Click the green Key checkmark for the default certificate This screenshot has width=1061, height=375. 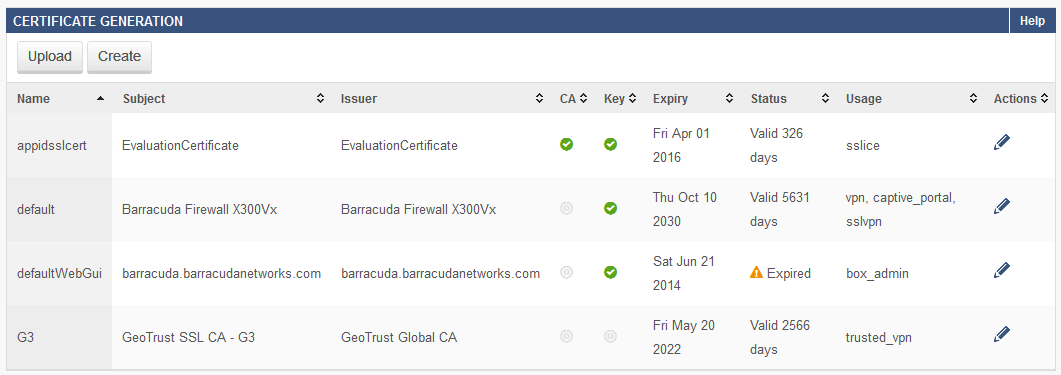pos(610,208)
